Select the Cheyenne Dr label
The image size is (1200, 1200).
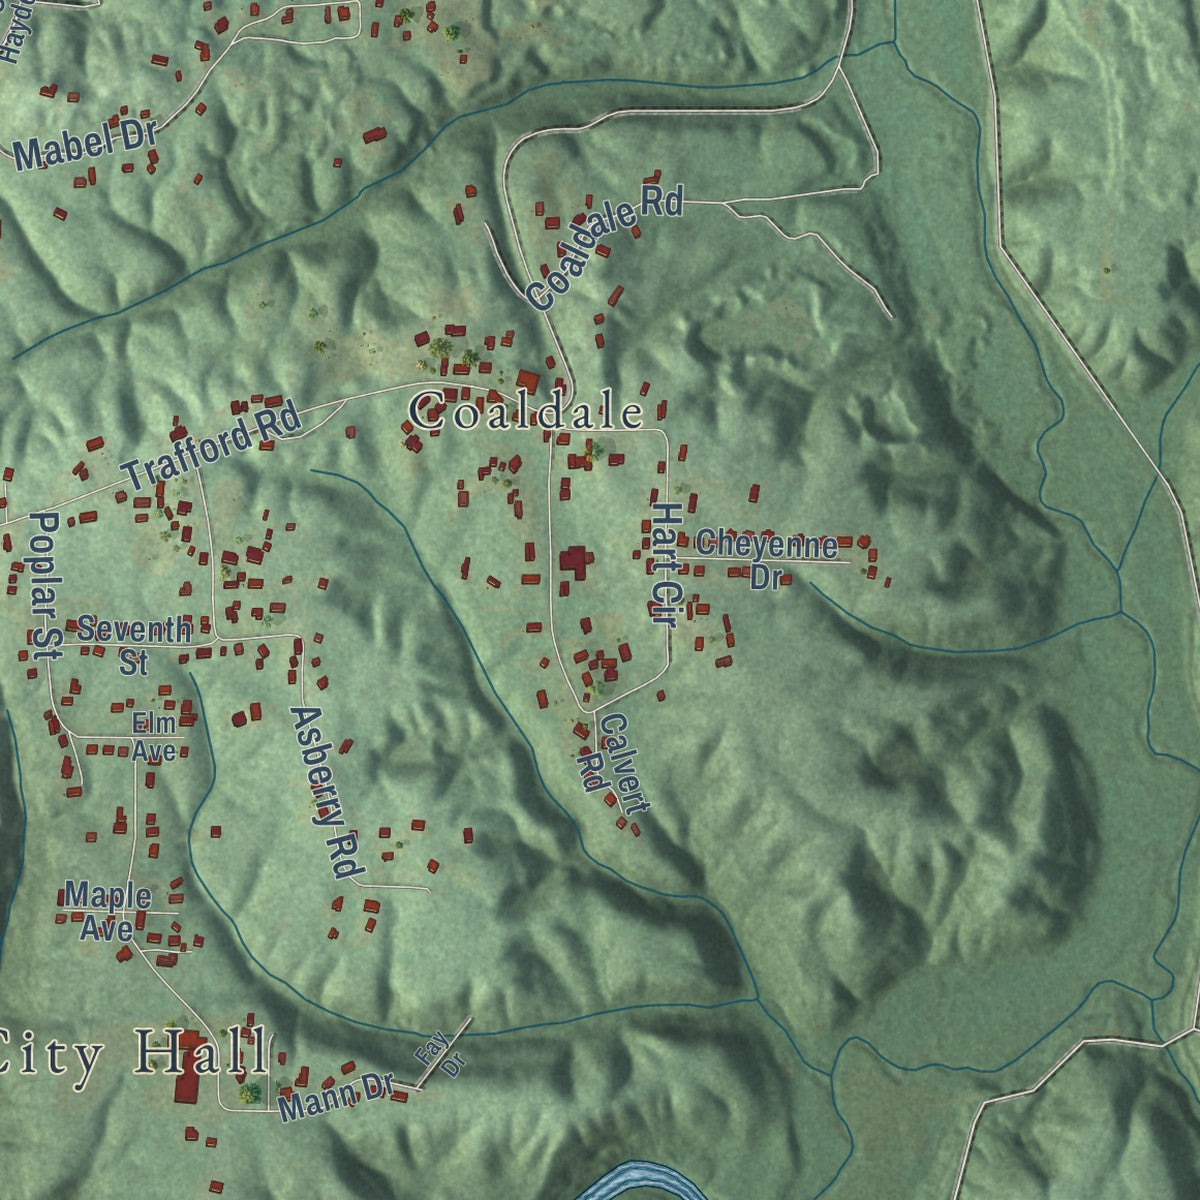point(767,560)
